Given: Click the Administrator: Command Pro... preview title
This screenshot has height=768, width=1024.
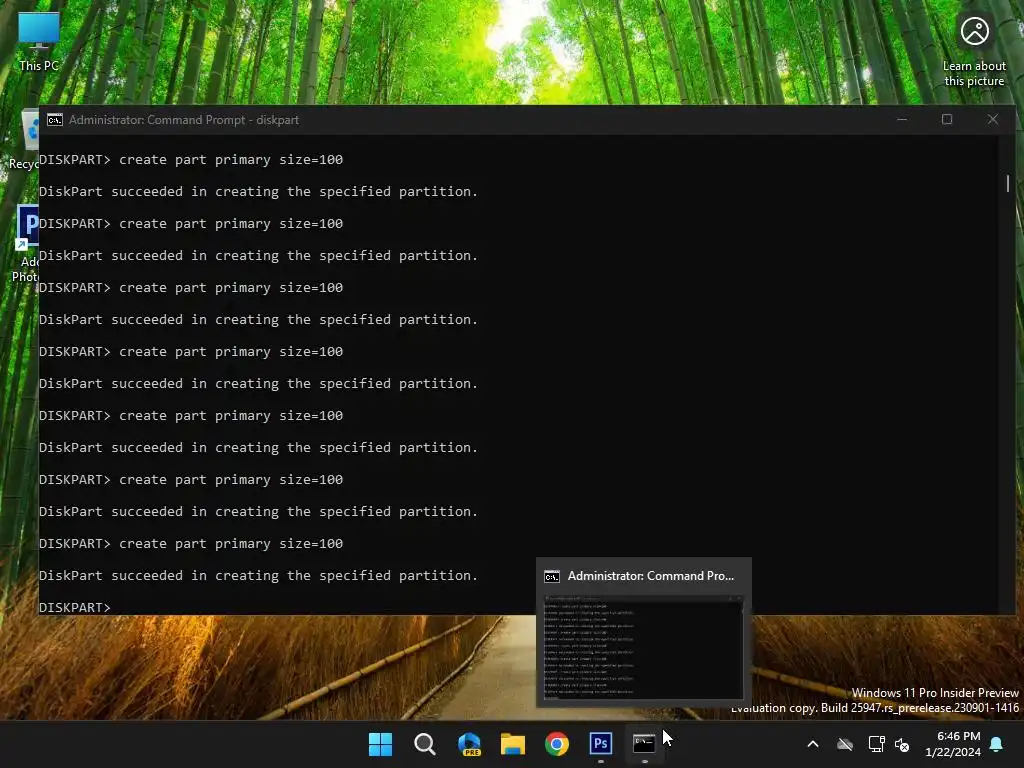Looking at the screenshot, I should coord(650,575).
